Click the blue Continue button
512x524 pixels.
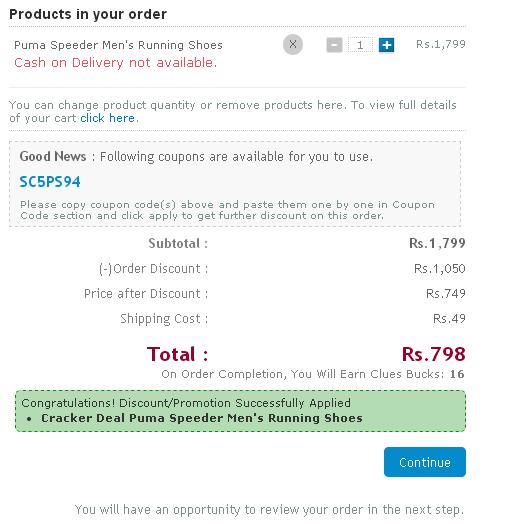point(424,462)
